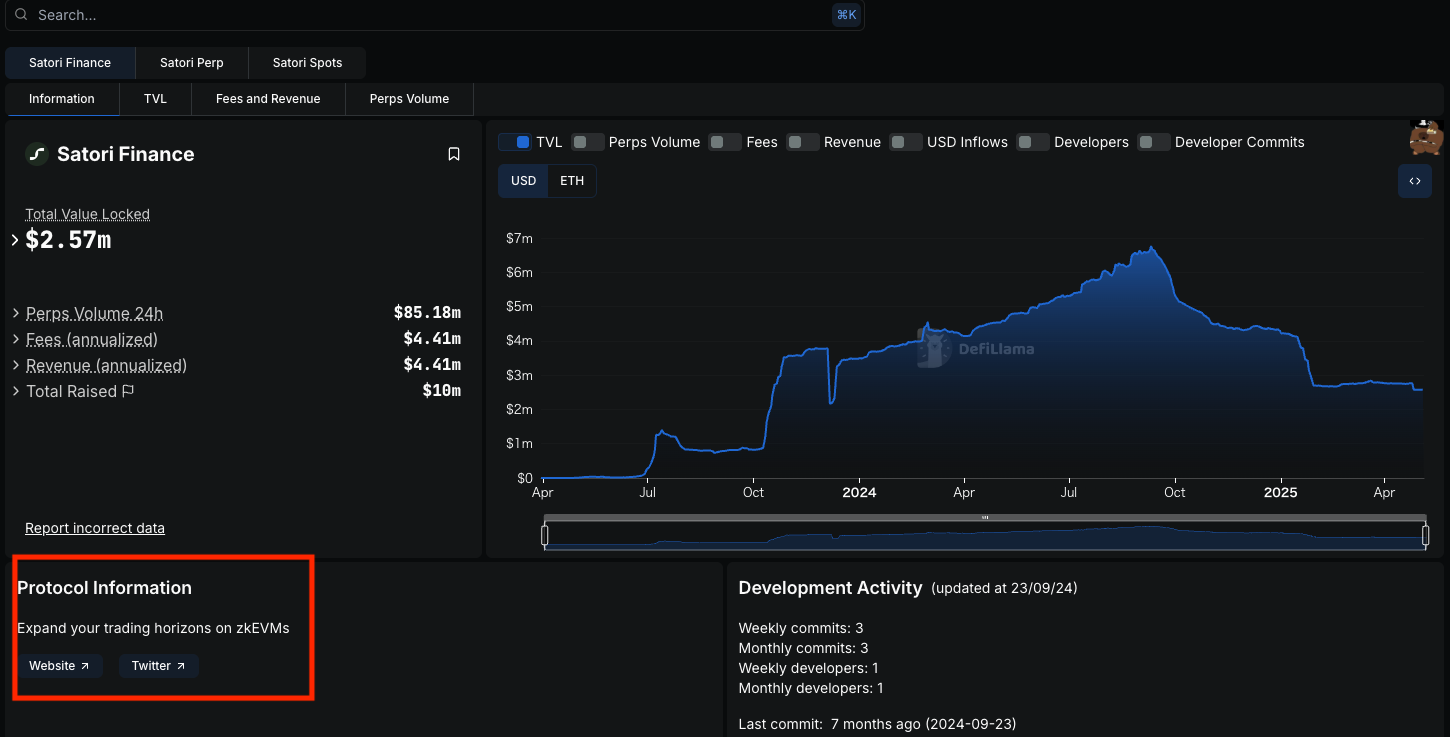Switch chart denomination to ETH
The image size is (1450, 737).
[572, 181]
